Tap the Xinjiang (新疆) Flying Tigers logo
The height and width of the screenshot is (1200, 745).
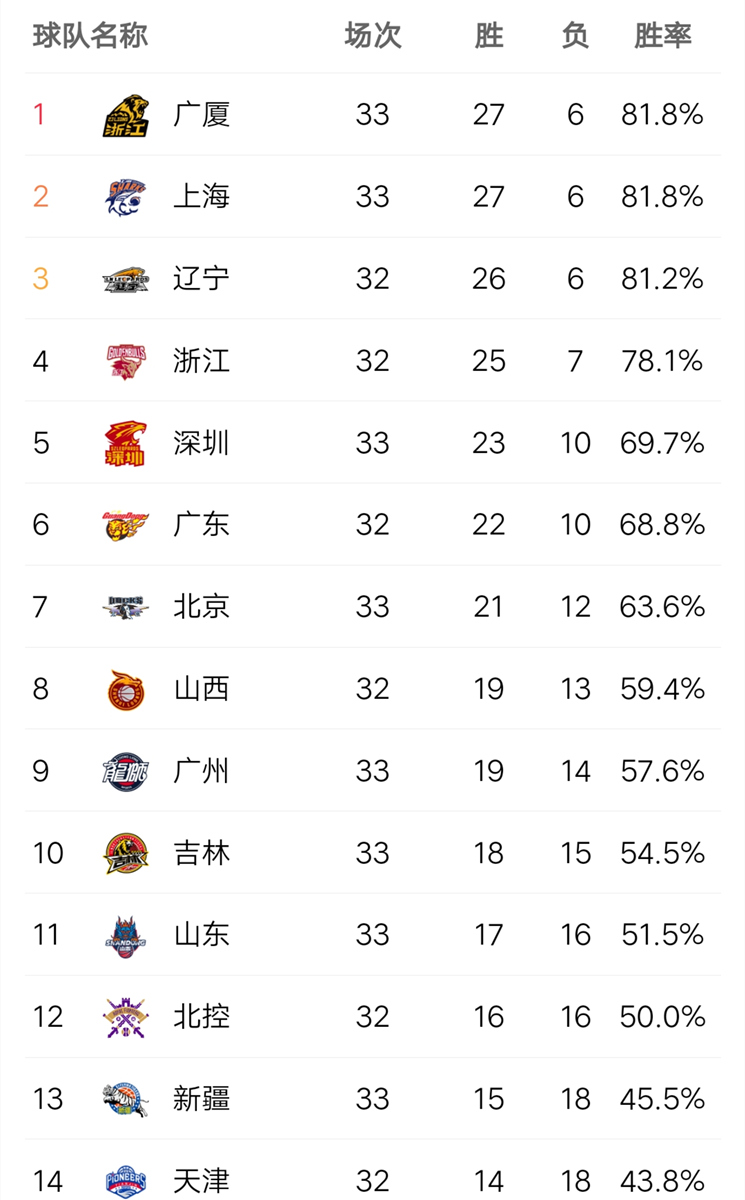(x=127, y=1099)
